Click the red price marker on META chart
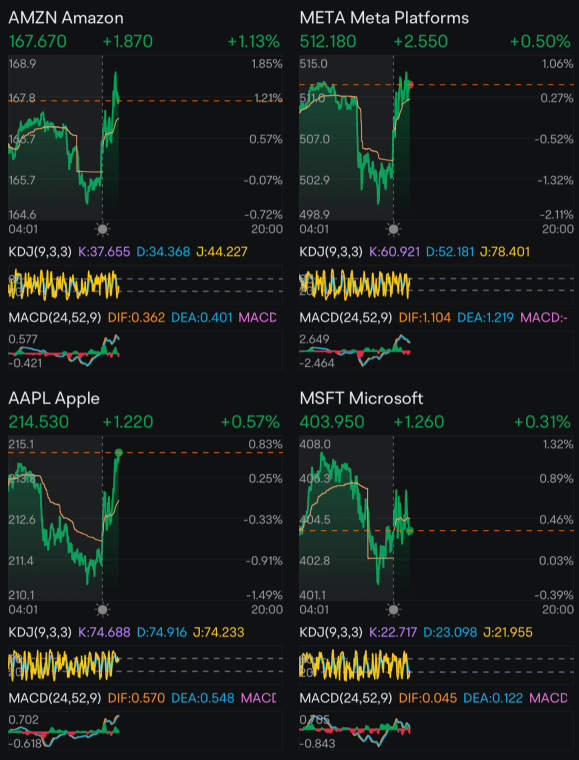This screenshot has height=760, width=579. point(411,85)
